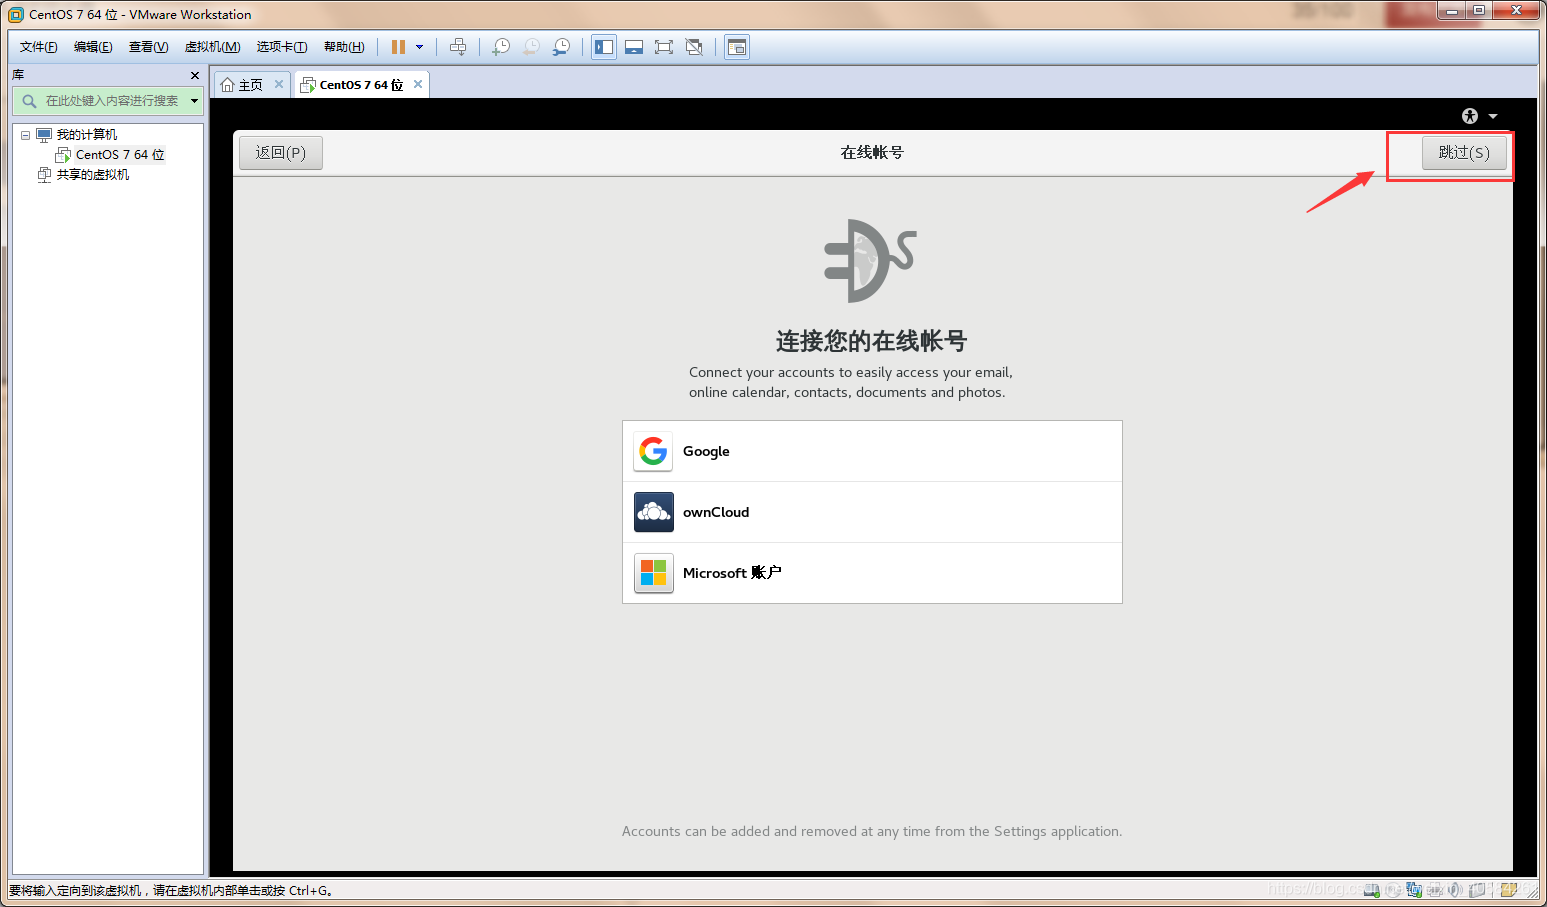The width and height of the screenshot is (1547, 907).
Task: Click the 返回(P) back button
Action: click(x=281, y=153)
